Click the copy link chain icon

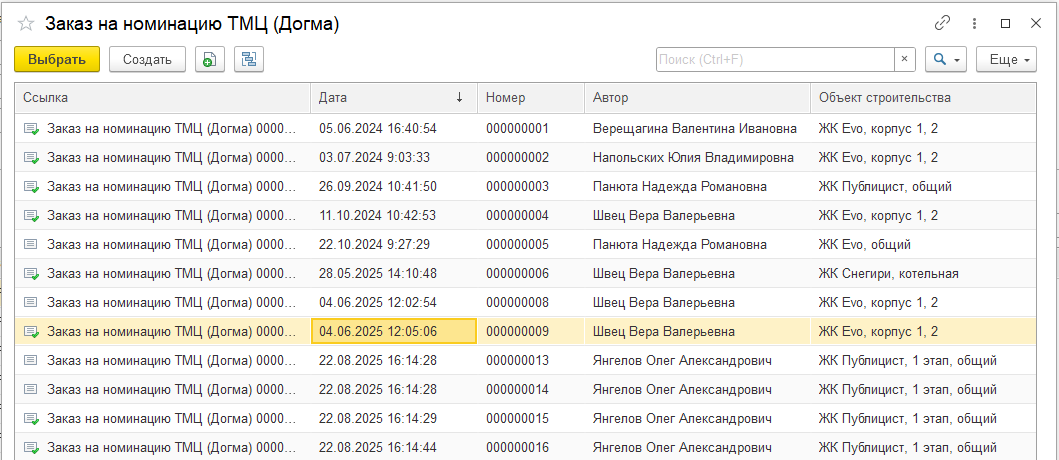pyautogui.click(x=942, y=23)
